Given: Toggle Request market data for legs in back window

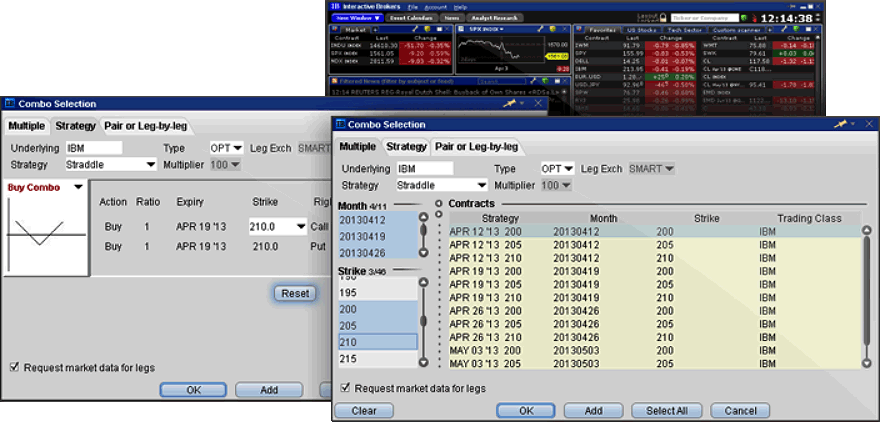Looking at the screenshot, I should tap(15, 368).
